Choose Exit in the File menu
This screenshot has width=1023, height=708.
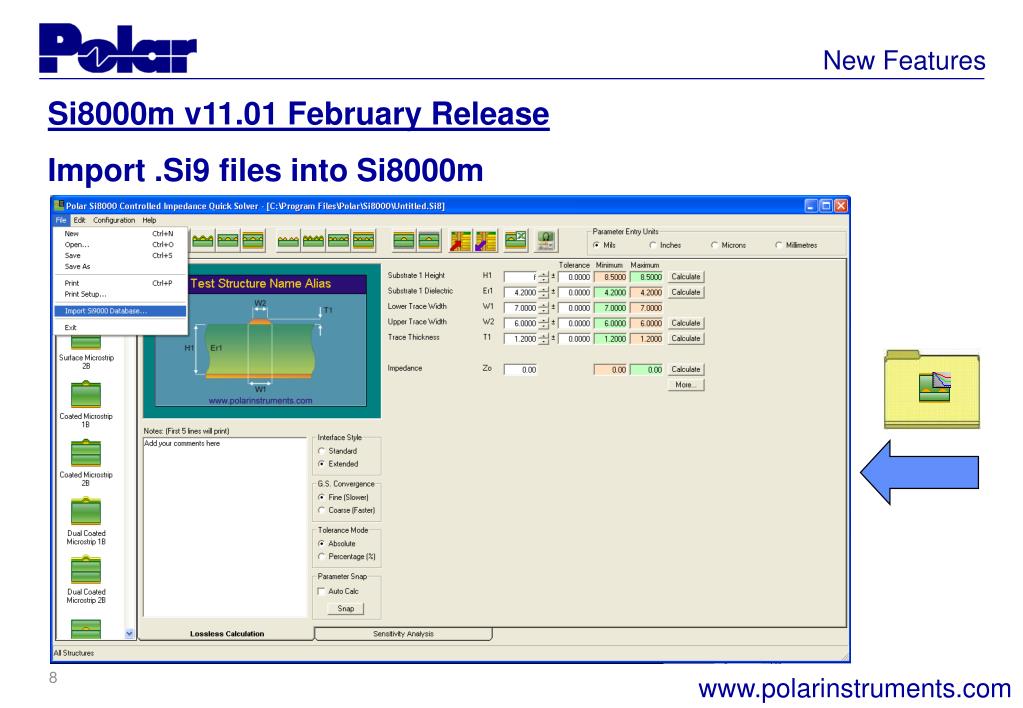click(121, 328)
